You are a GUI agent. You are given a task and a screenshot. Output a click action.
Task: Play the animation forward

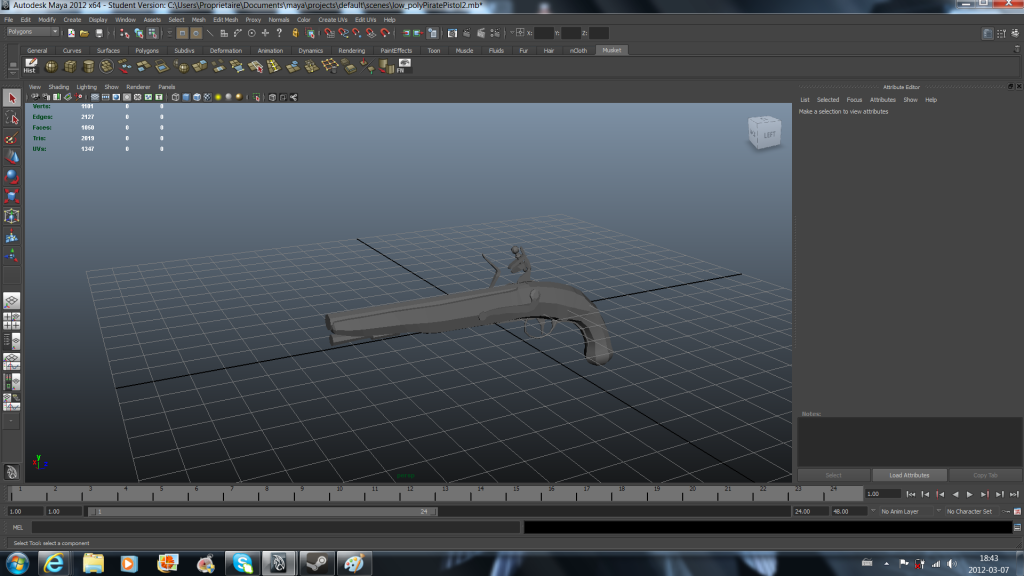coord(970,494)
